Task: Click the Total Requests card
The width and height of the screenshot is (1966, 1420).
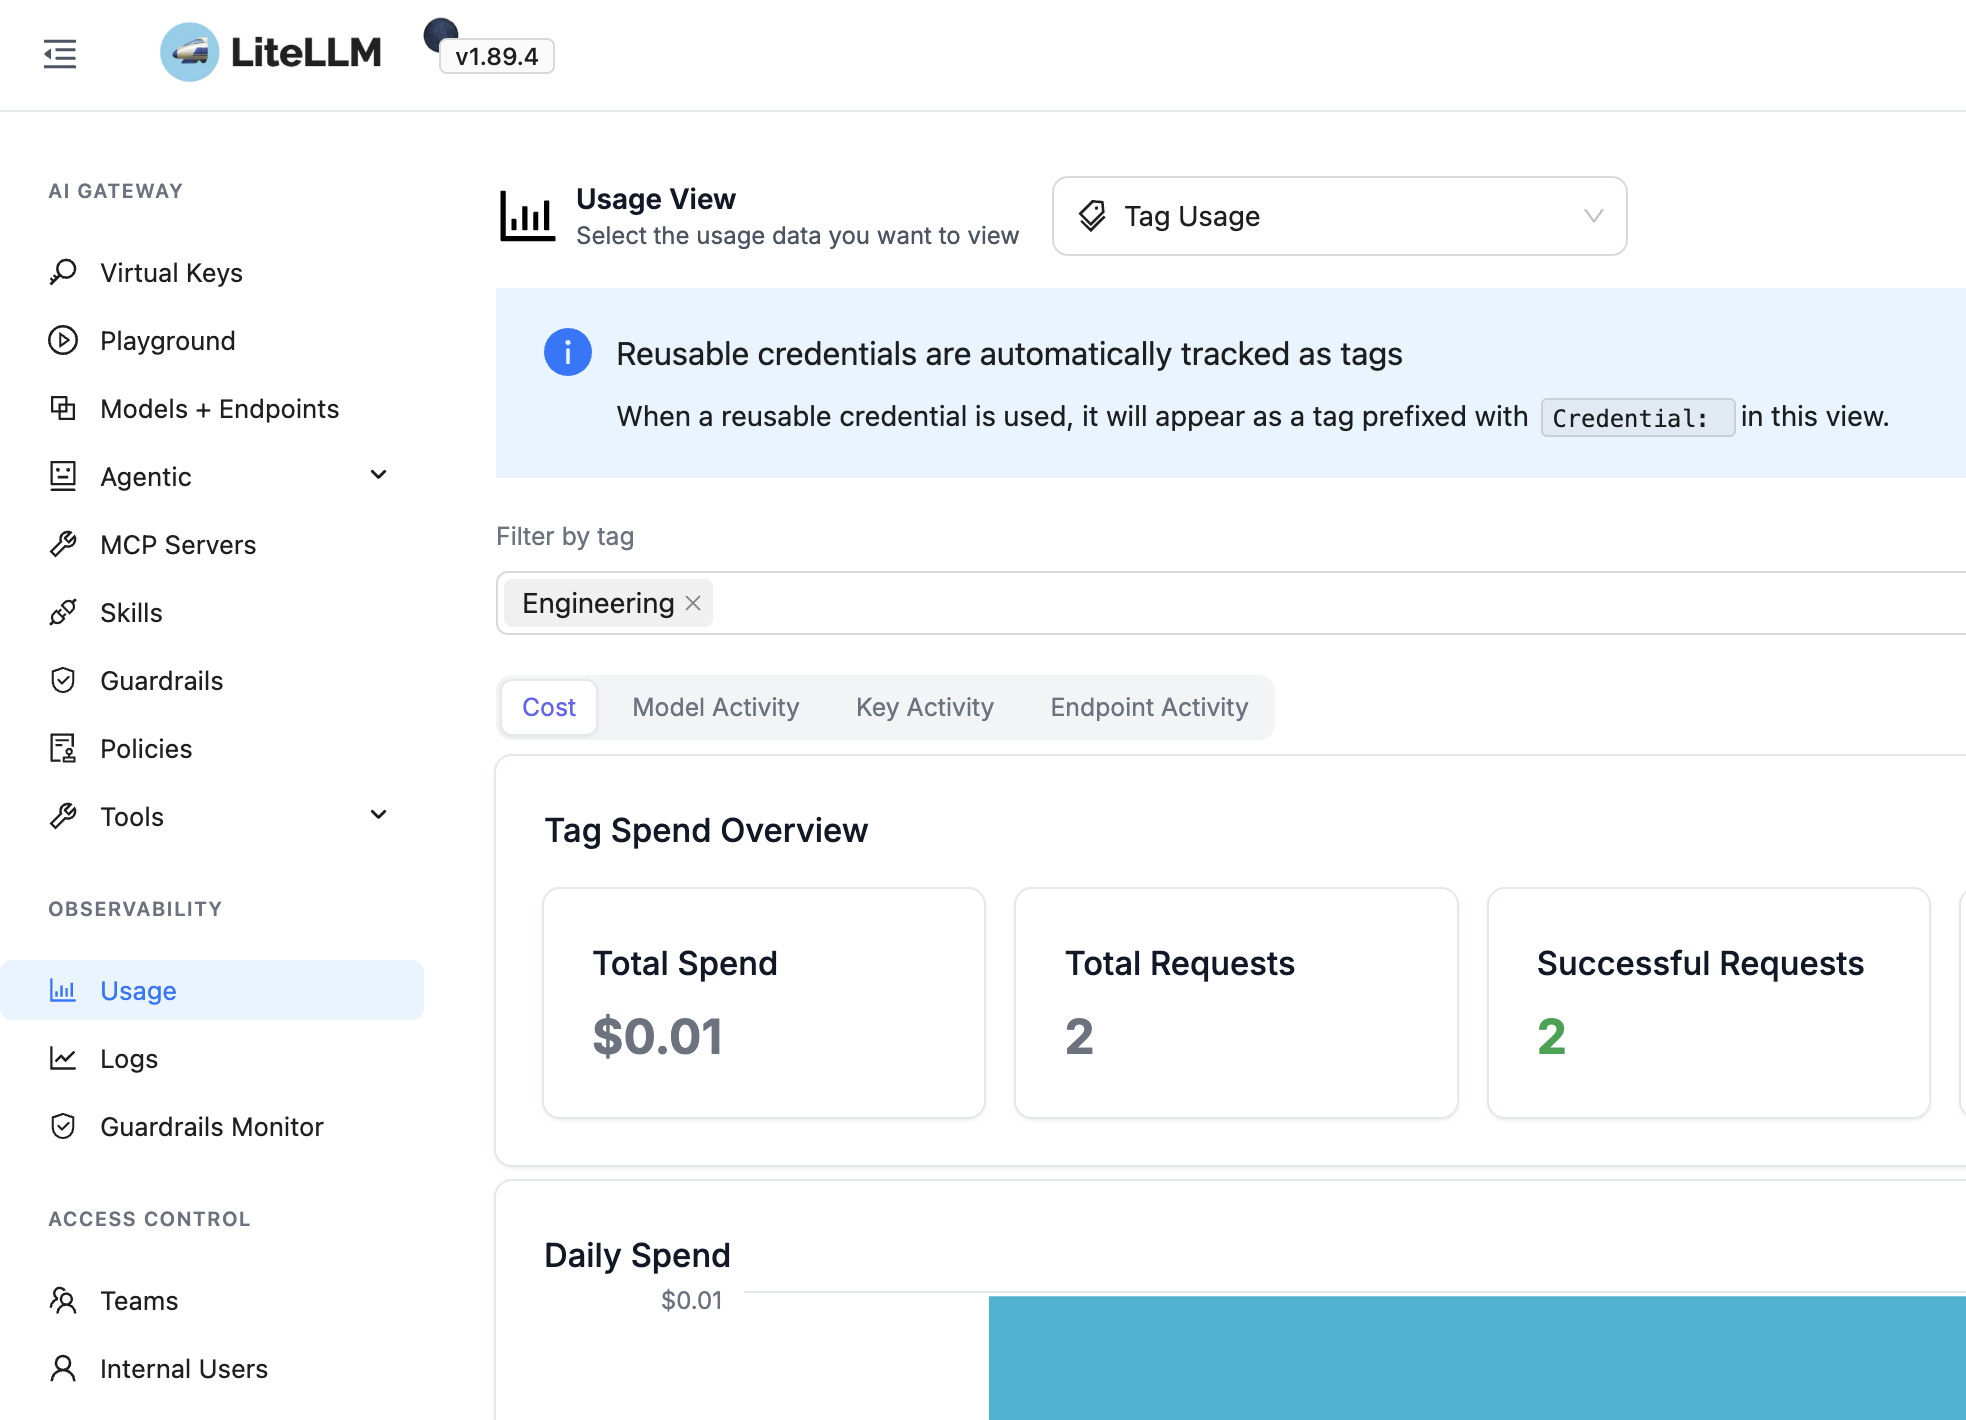Action: pyautogui.click(x=1236, y=1003)
